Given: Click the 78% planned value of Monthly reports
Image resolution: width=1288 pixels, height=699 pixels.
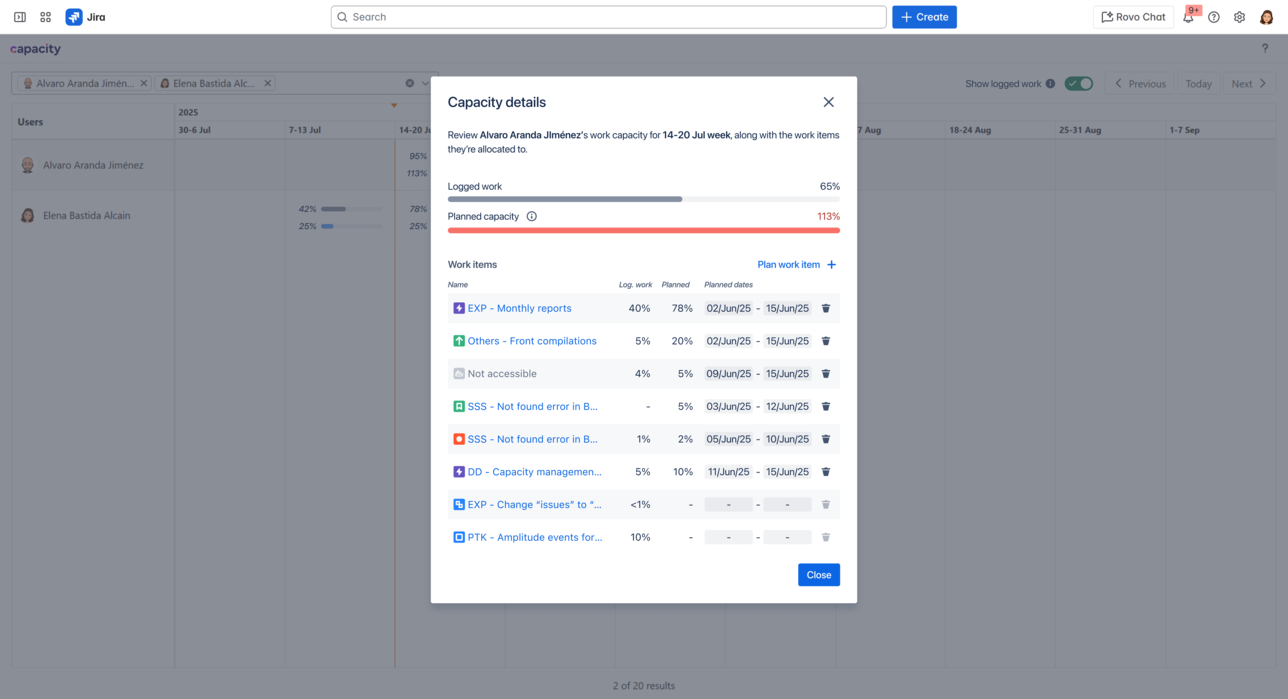Looking at the screenshot, I should 682,308.
